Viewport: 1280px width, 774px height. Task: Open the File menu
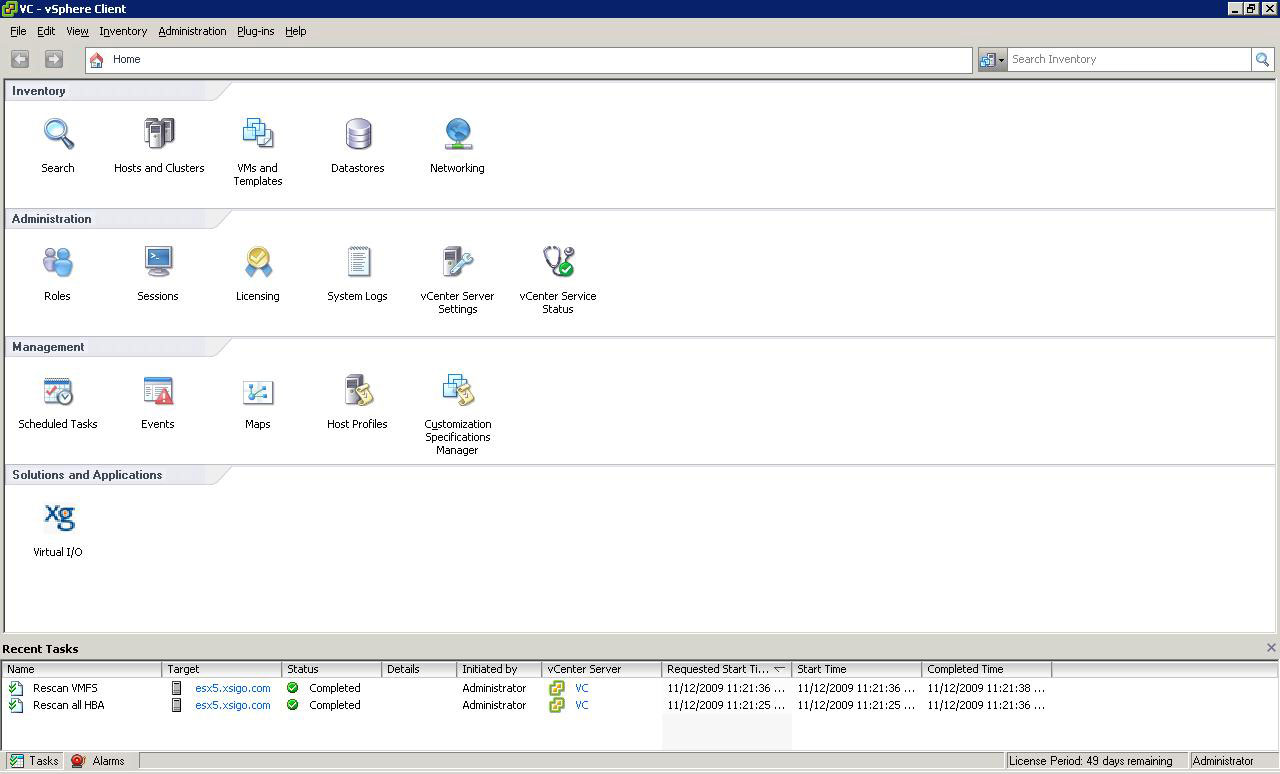click(18, 31)
